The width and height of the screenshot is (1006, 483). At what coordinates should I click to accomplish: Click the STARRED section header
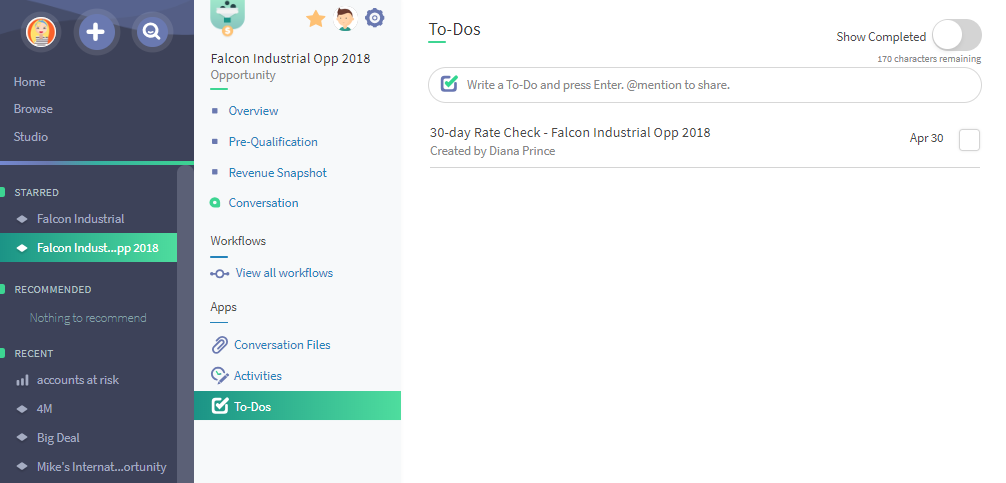point(37,192)
